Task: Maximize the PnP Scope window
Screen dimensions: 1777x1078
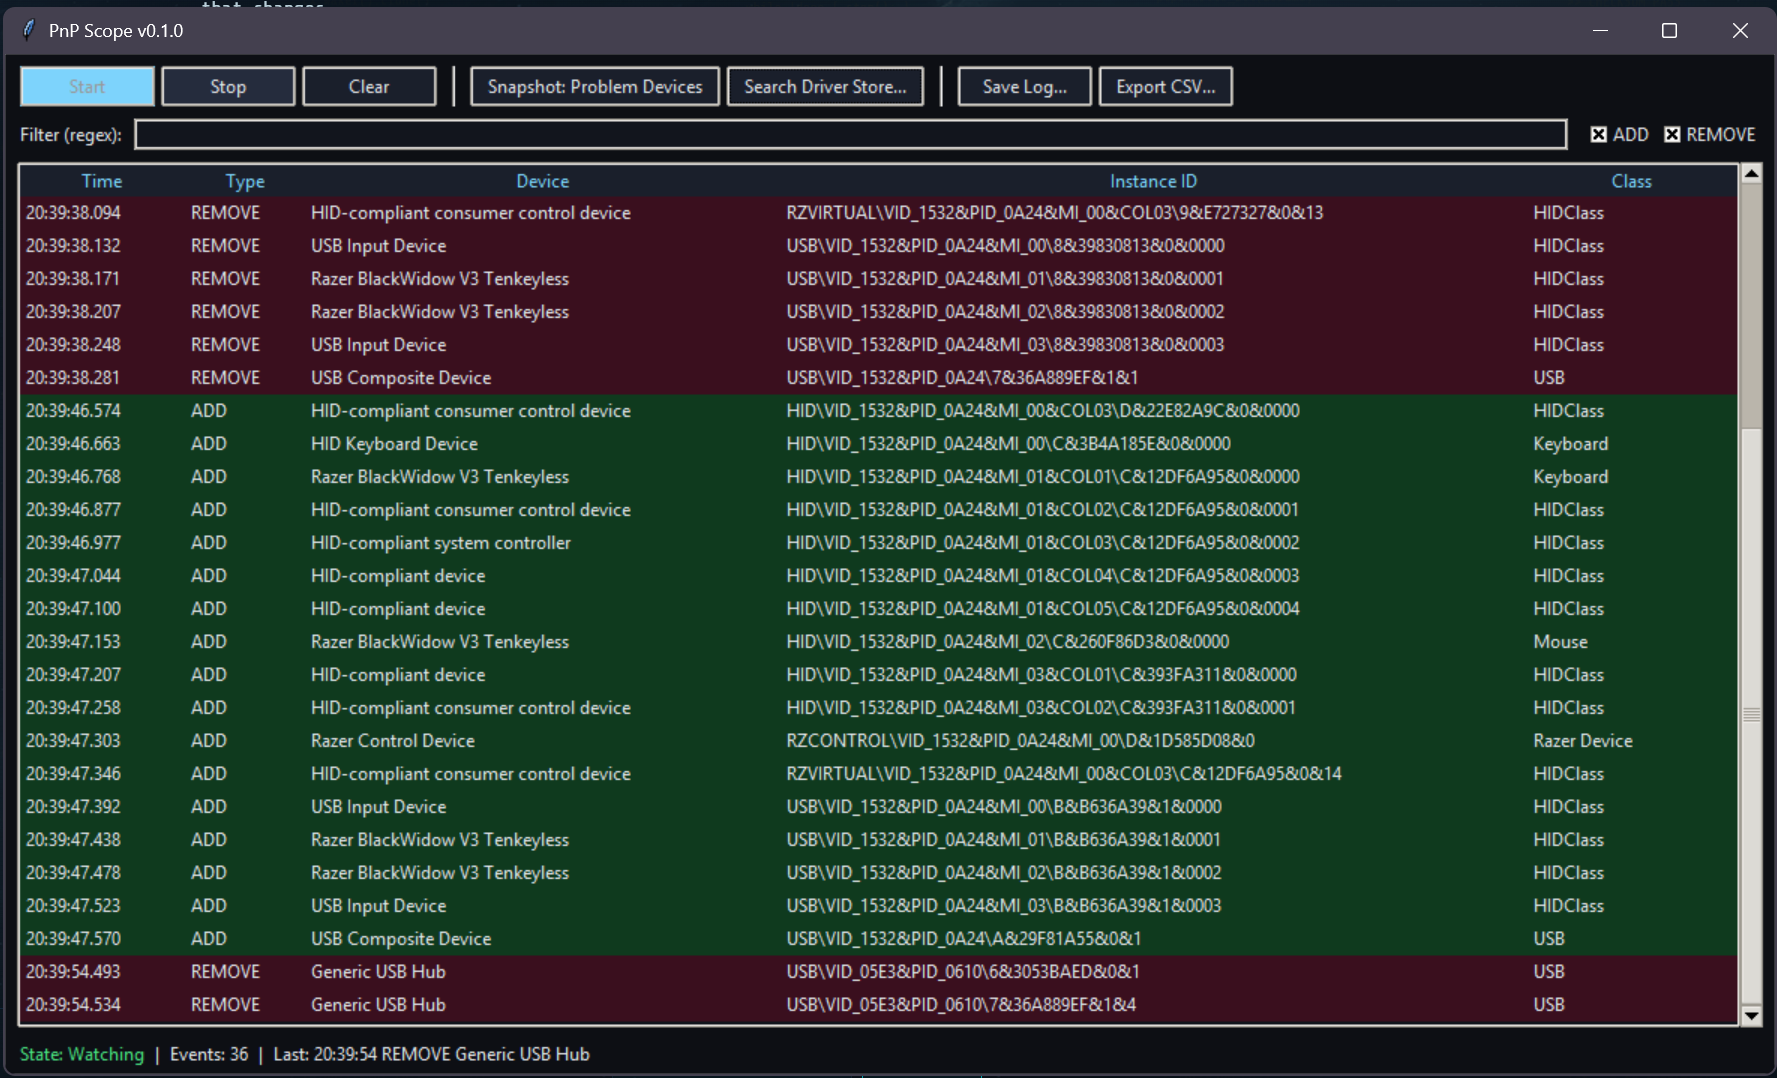Action: 1669,30
